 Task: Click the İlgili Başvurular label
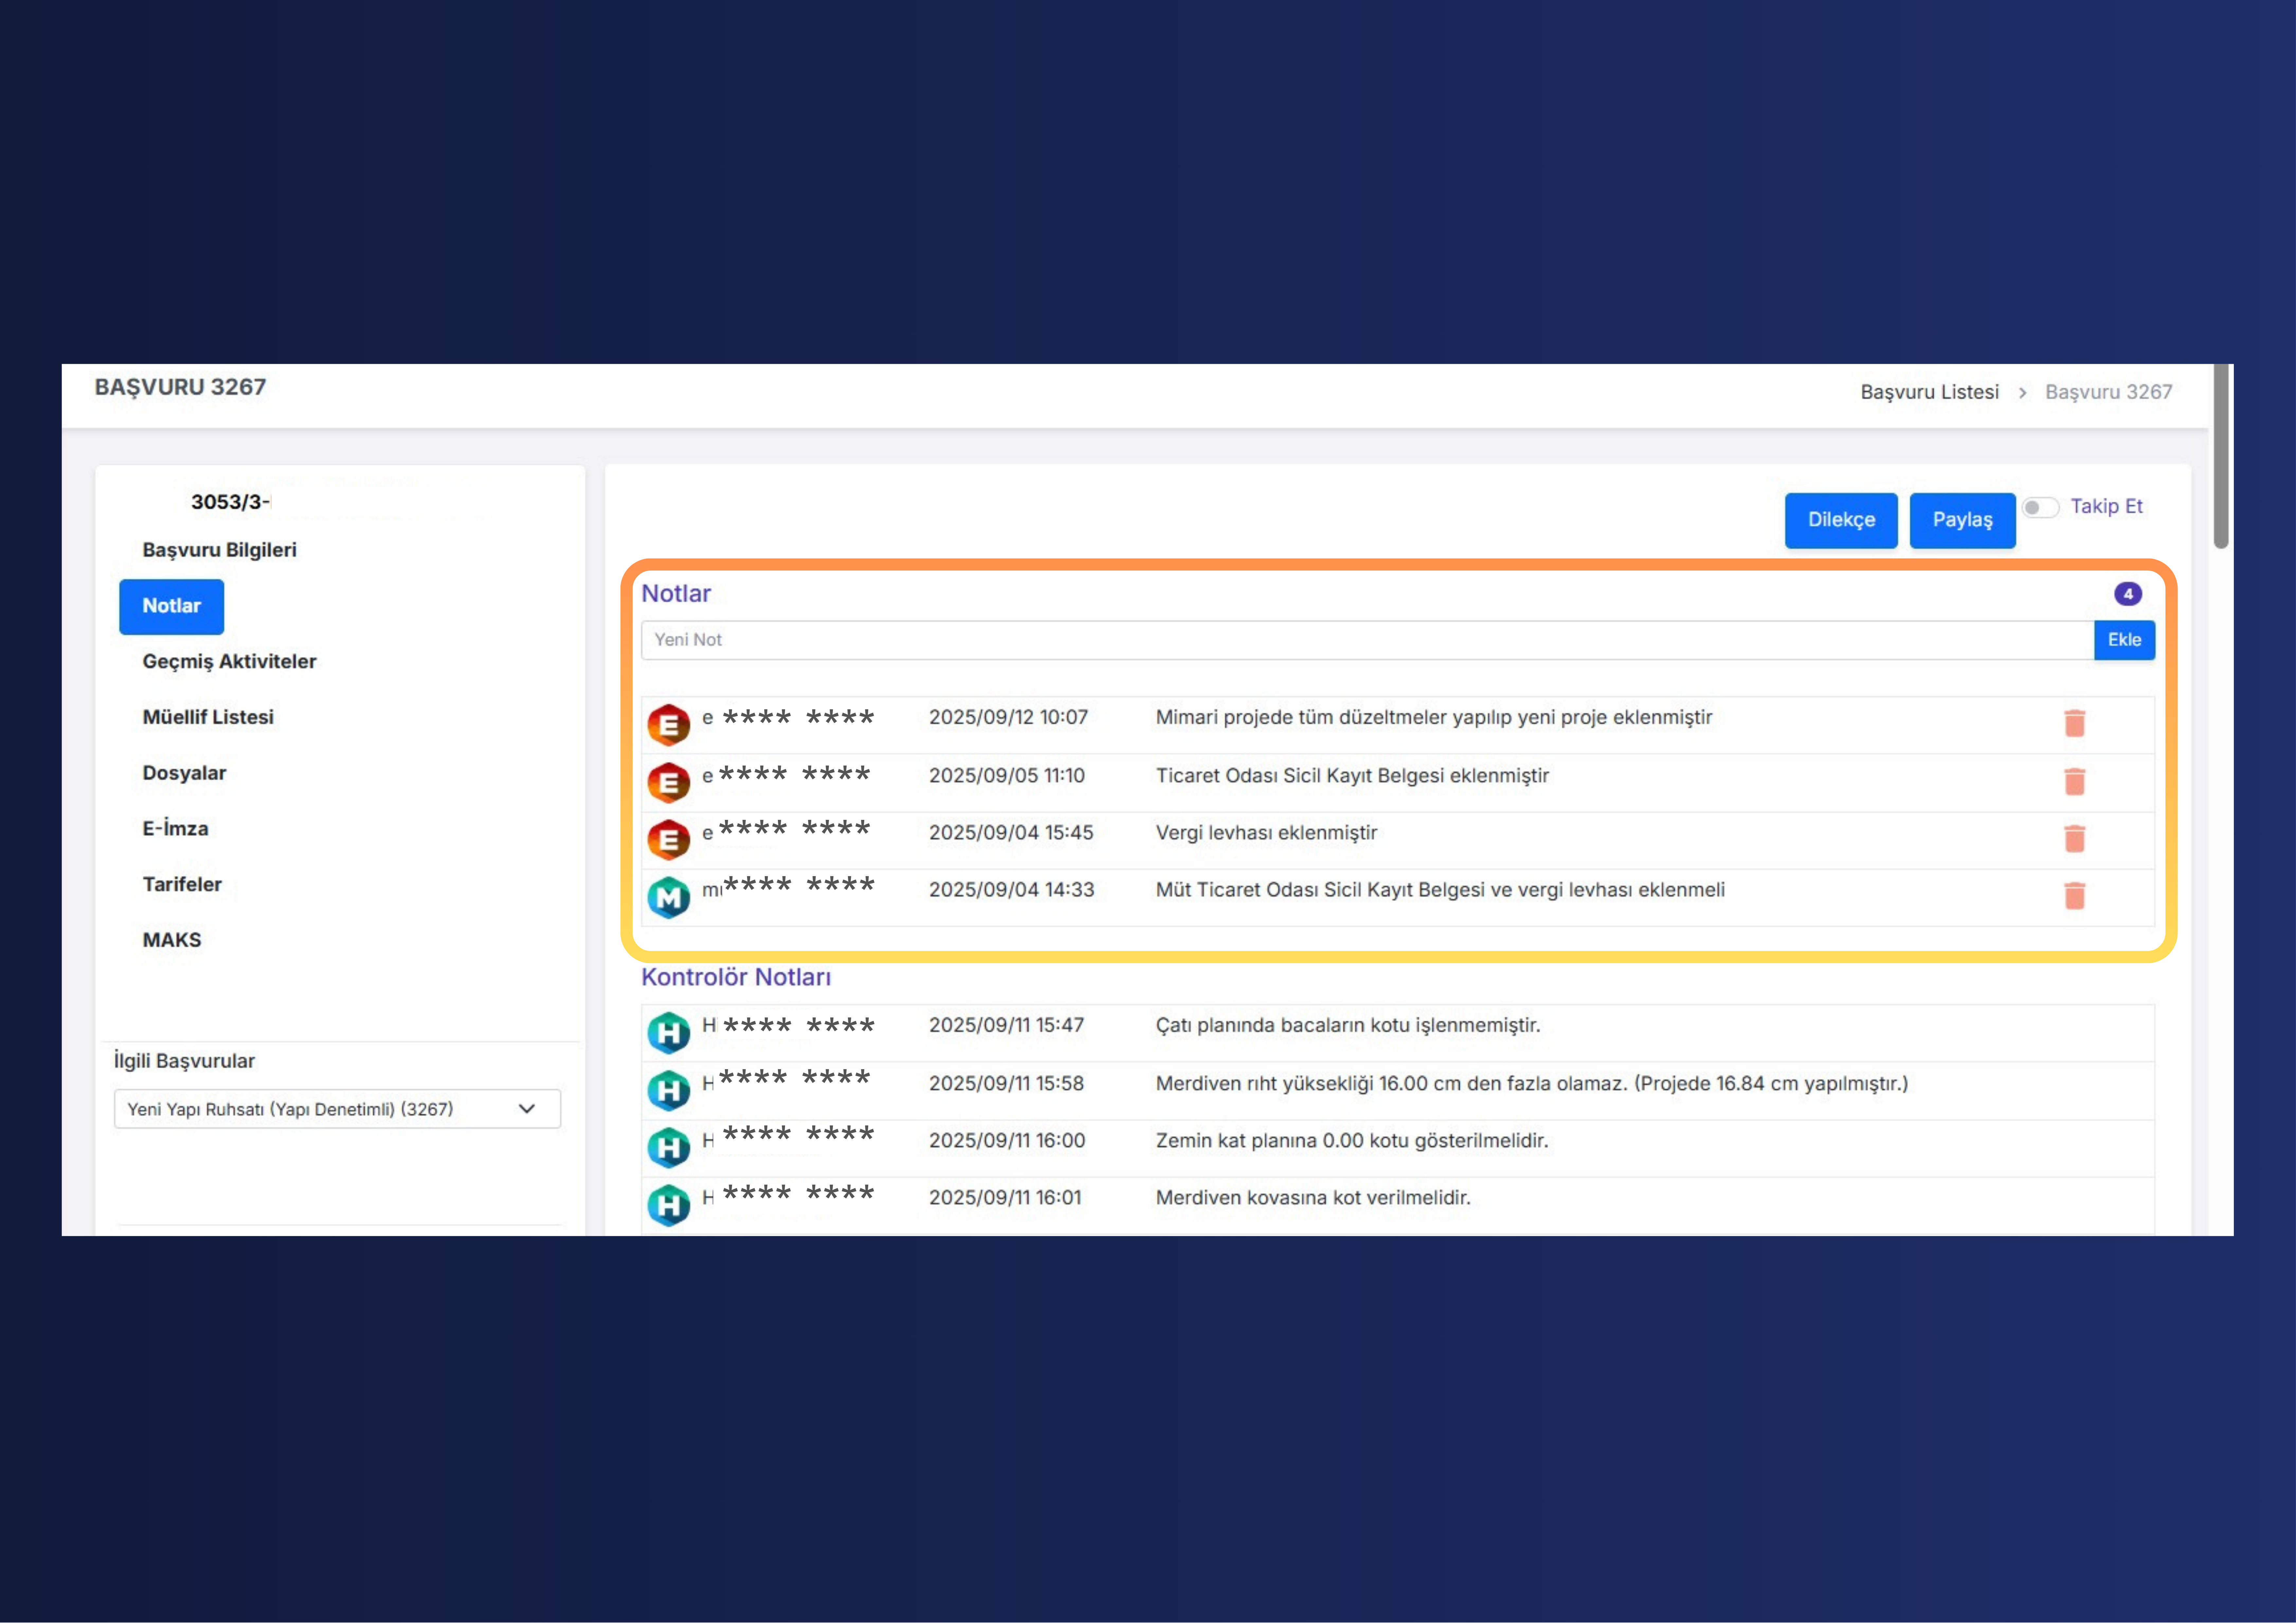184,1061
